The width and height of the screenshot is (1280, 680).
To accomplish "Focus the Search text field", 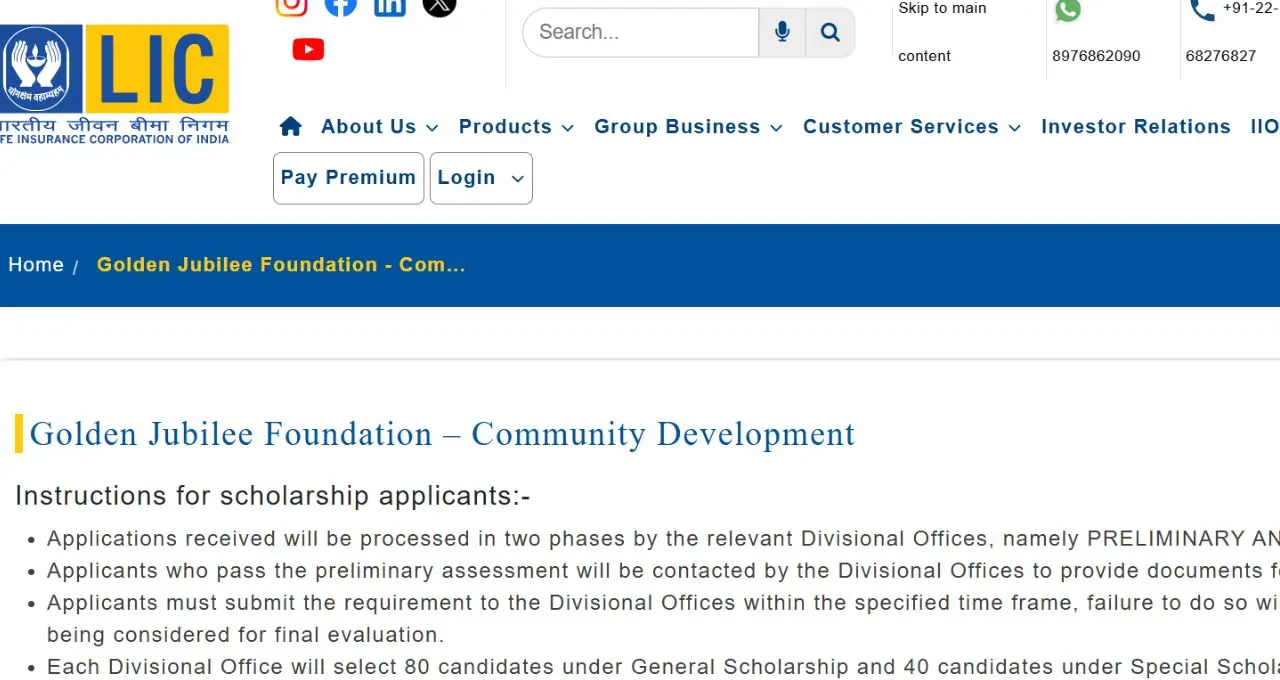I will pyautogui.click(x=640, y=32).
